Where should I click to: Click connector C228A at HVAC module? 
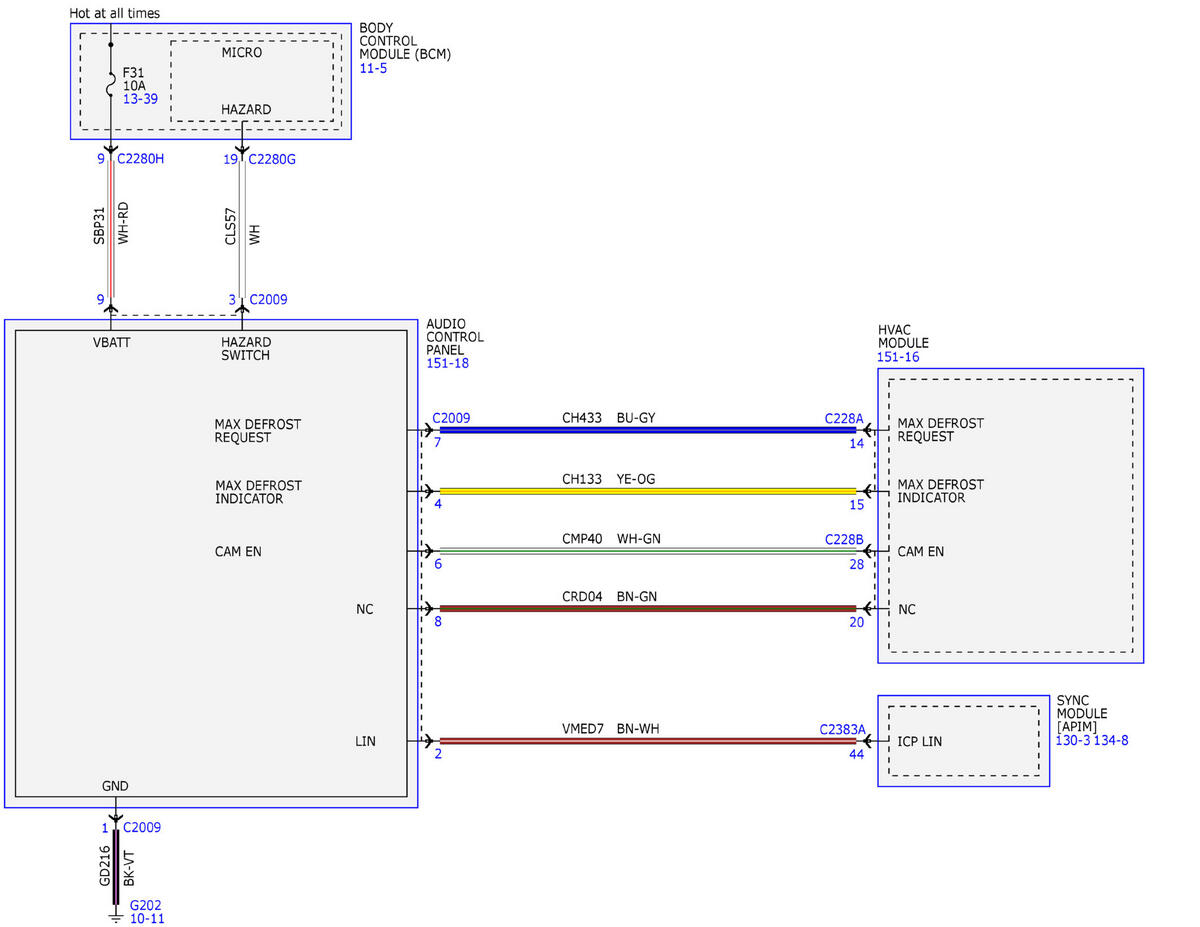pos(844,418)
